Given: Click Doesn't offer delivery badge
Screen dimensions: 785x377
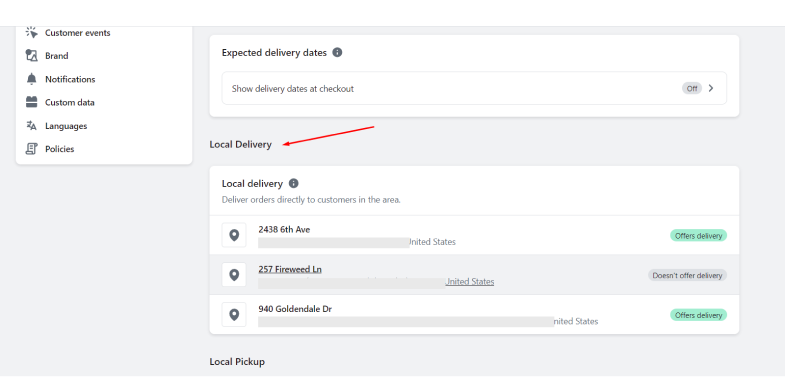Looking at the screenshot, I should tap(687, 275).
